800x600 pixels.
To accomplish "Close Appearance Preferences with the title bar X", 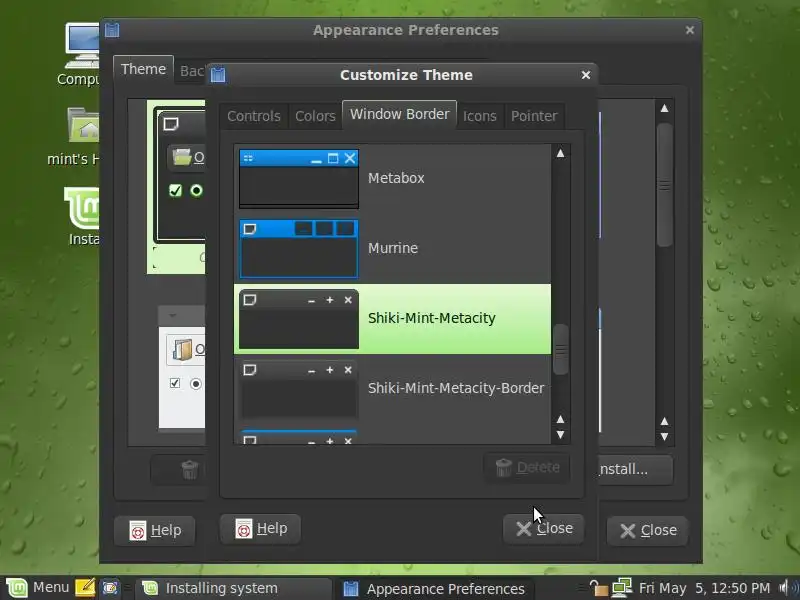I will [690, 30].
